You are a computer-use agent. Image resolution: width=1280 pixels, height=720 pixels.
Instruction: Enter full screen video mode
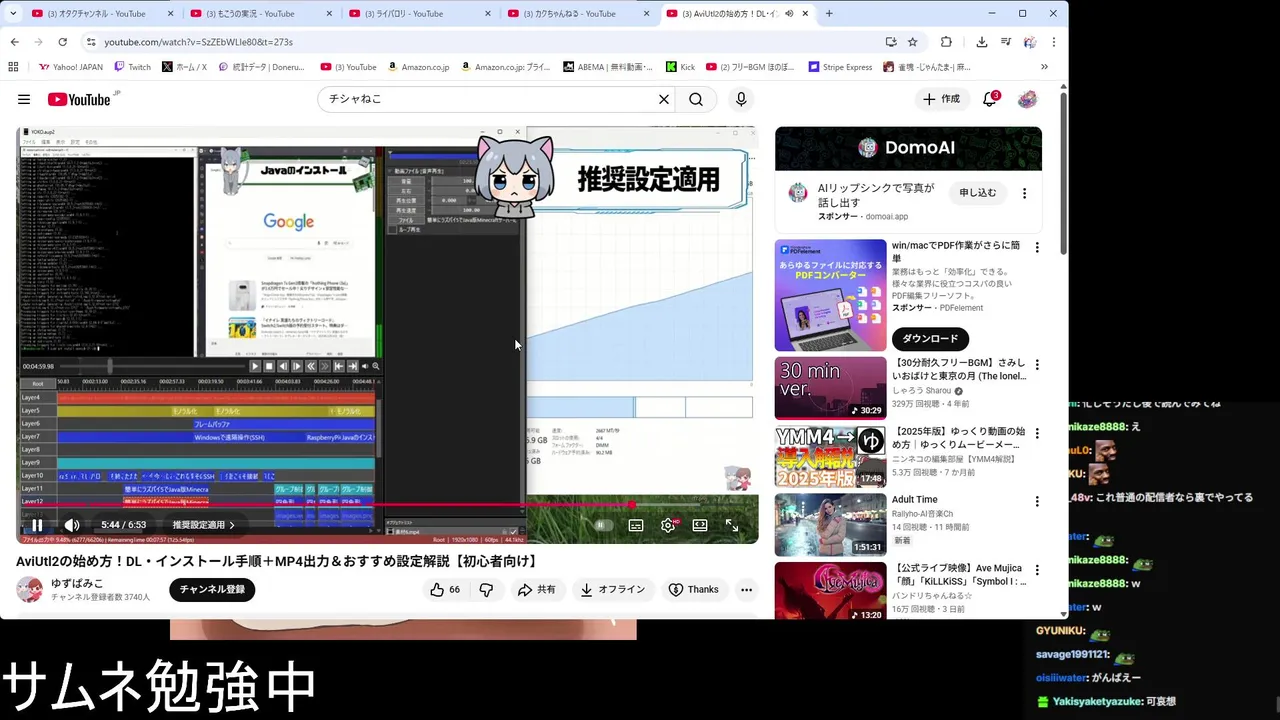coord(732,525)
